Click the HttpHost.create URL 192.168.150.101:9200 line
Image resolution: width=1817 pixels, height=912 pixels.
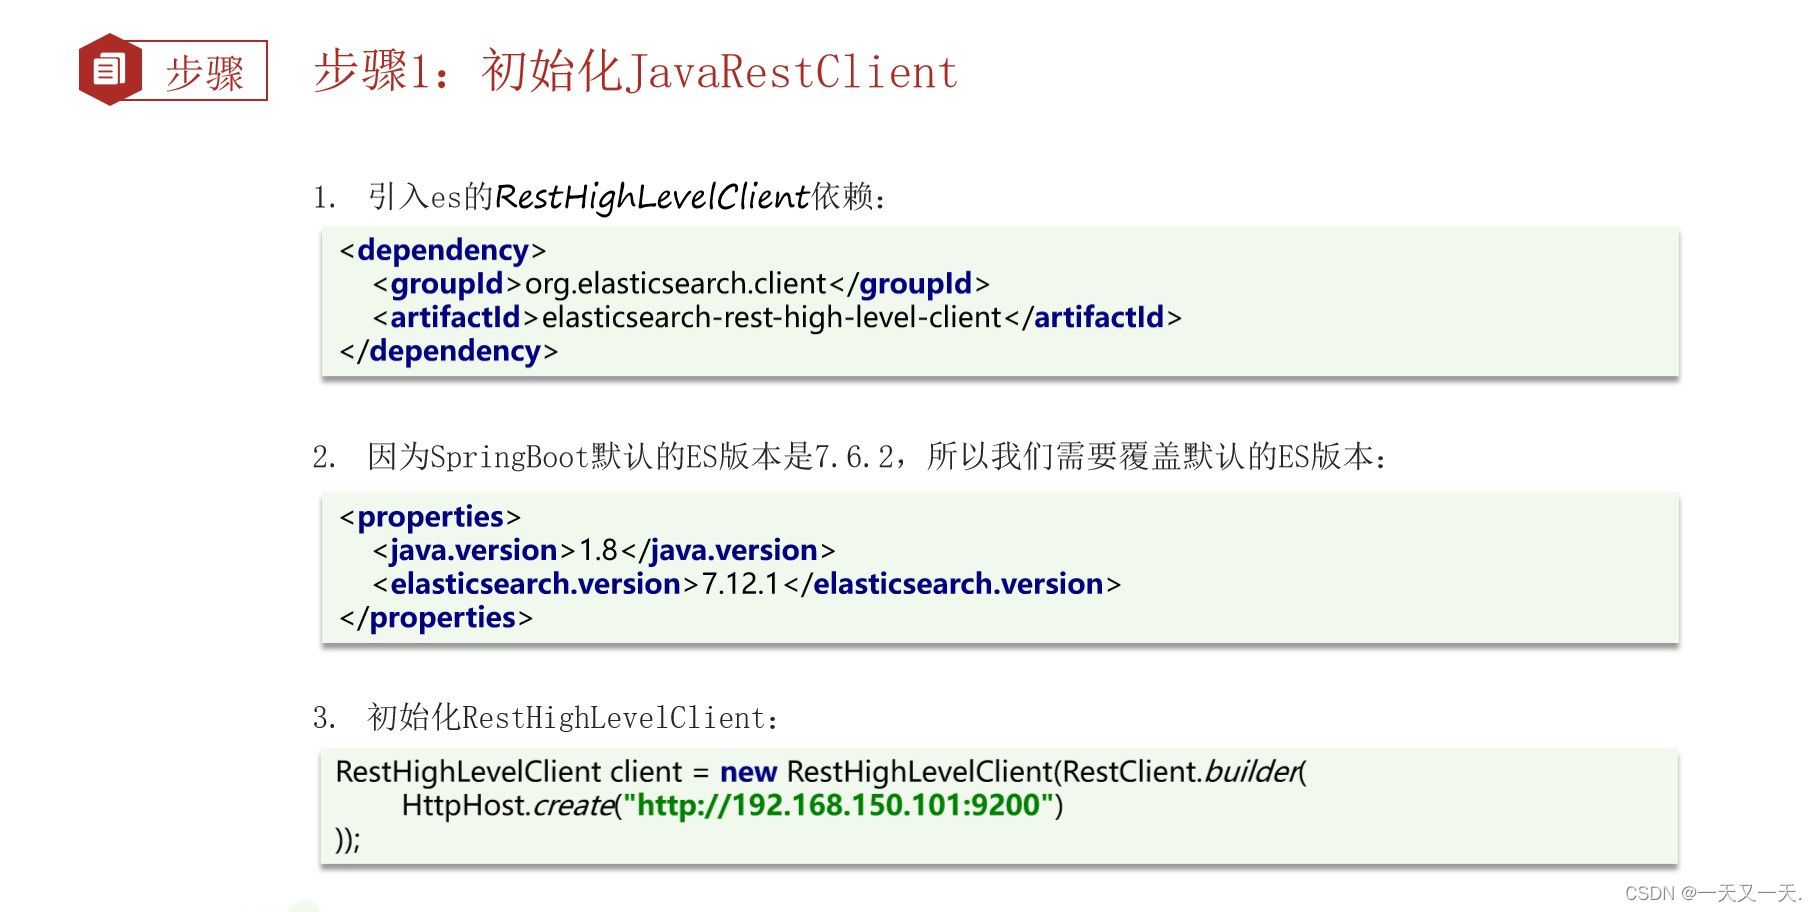[732, 806]
